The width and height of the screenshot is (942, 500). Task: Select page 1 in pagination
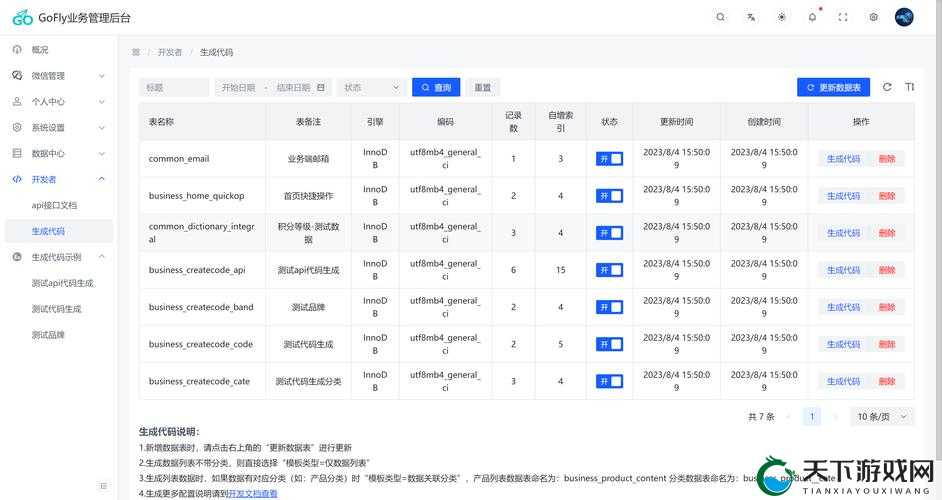click(x=812, y=416)
